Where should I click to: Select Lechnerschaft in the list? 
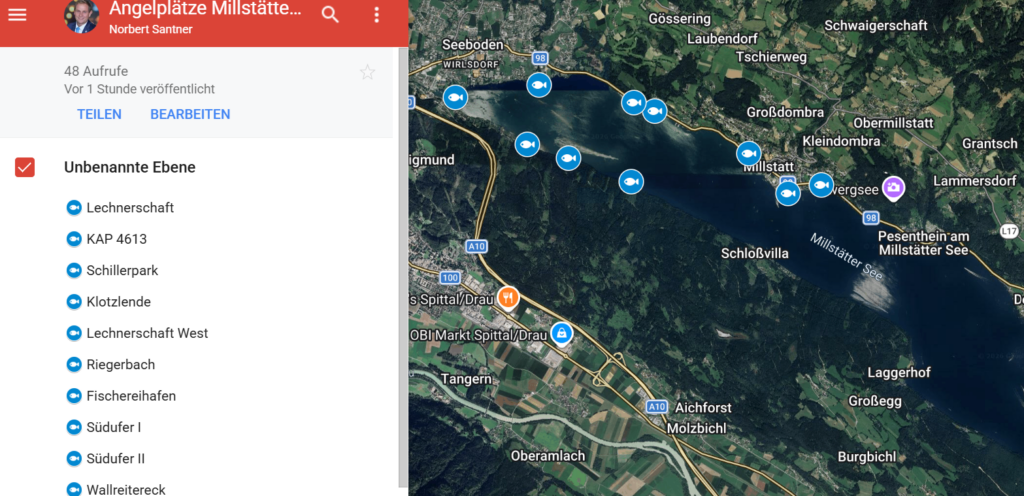coord(130,208)
